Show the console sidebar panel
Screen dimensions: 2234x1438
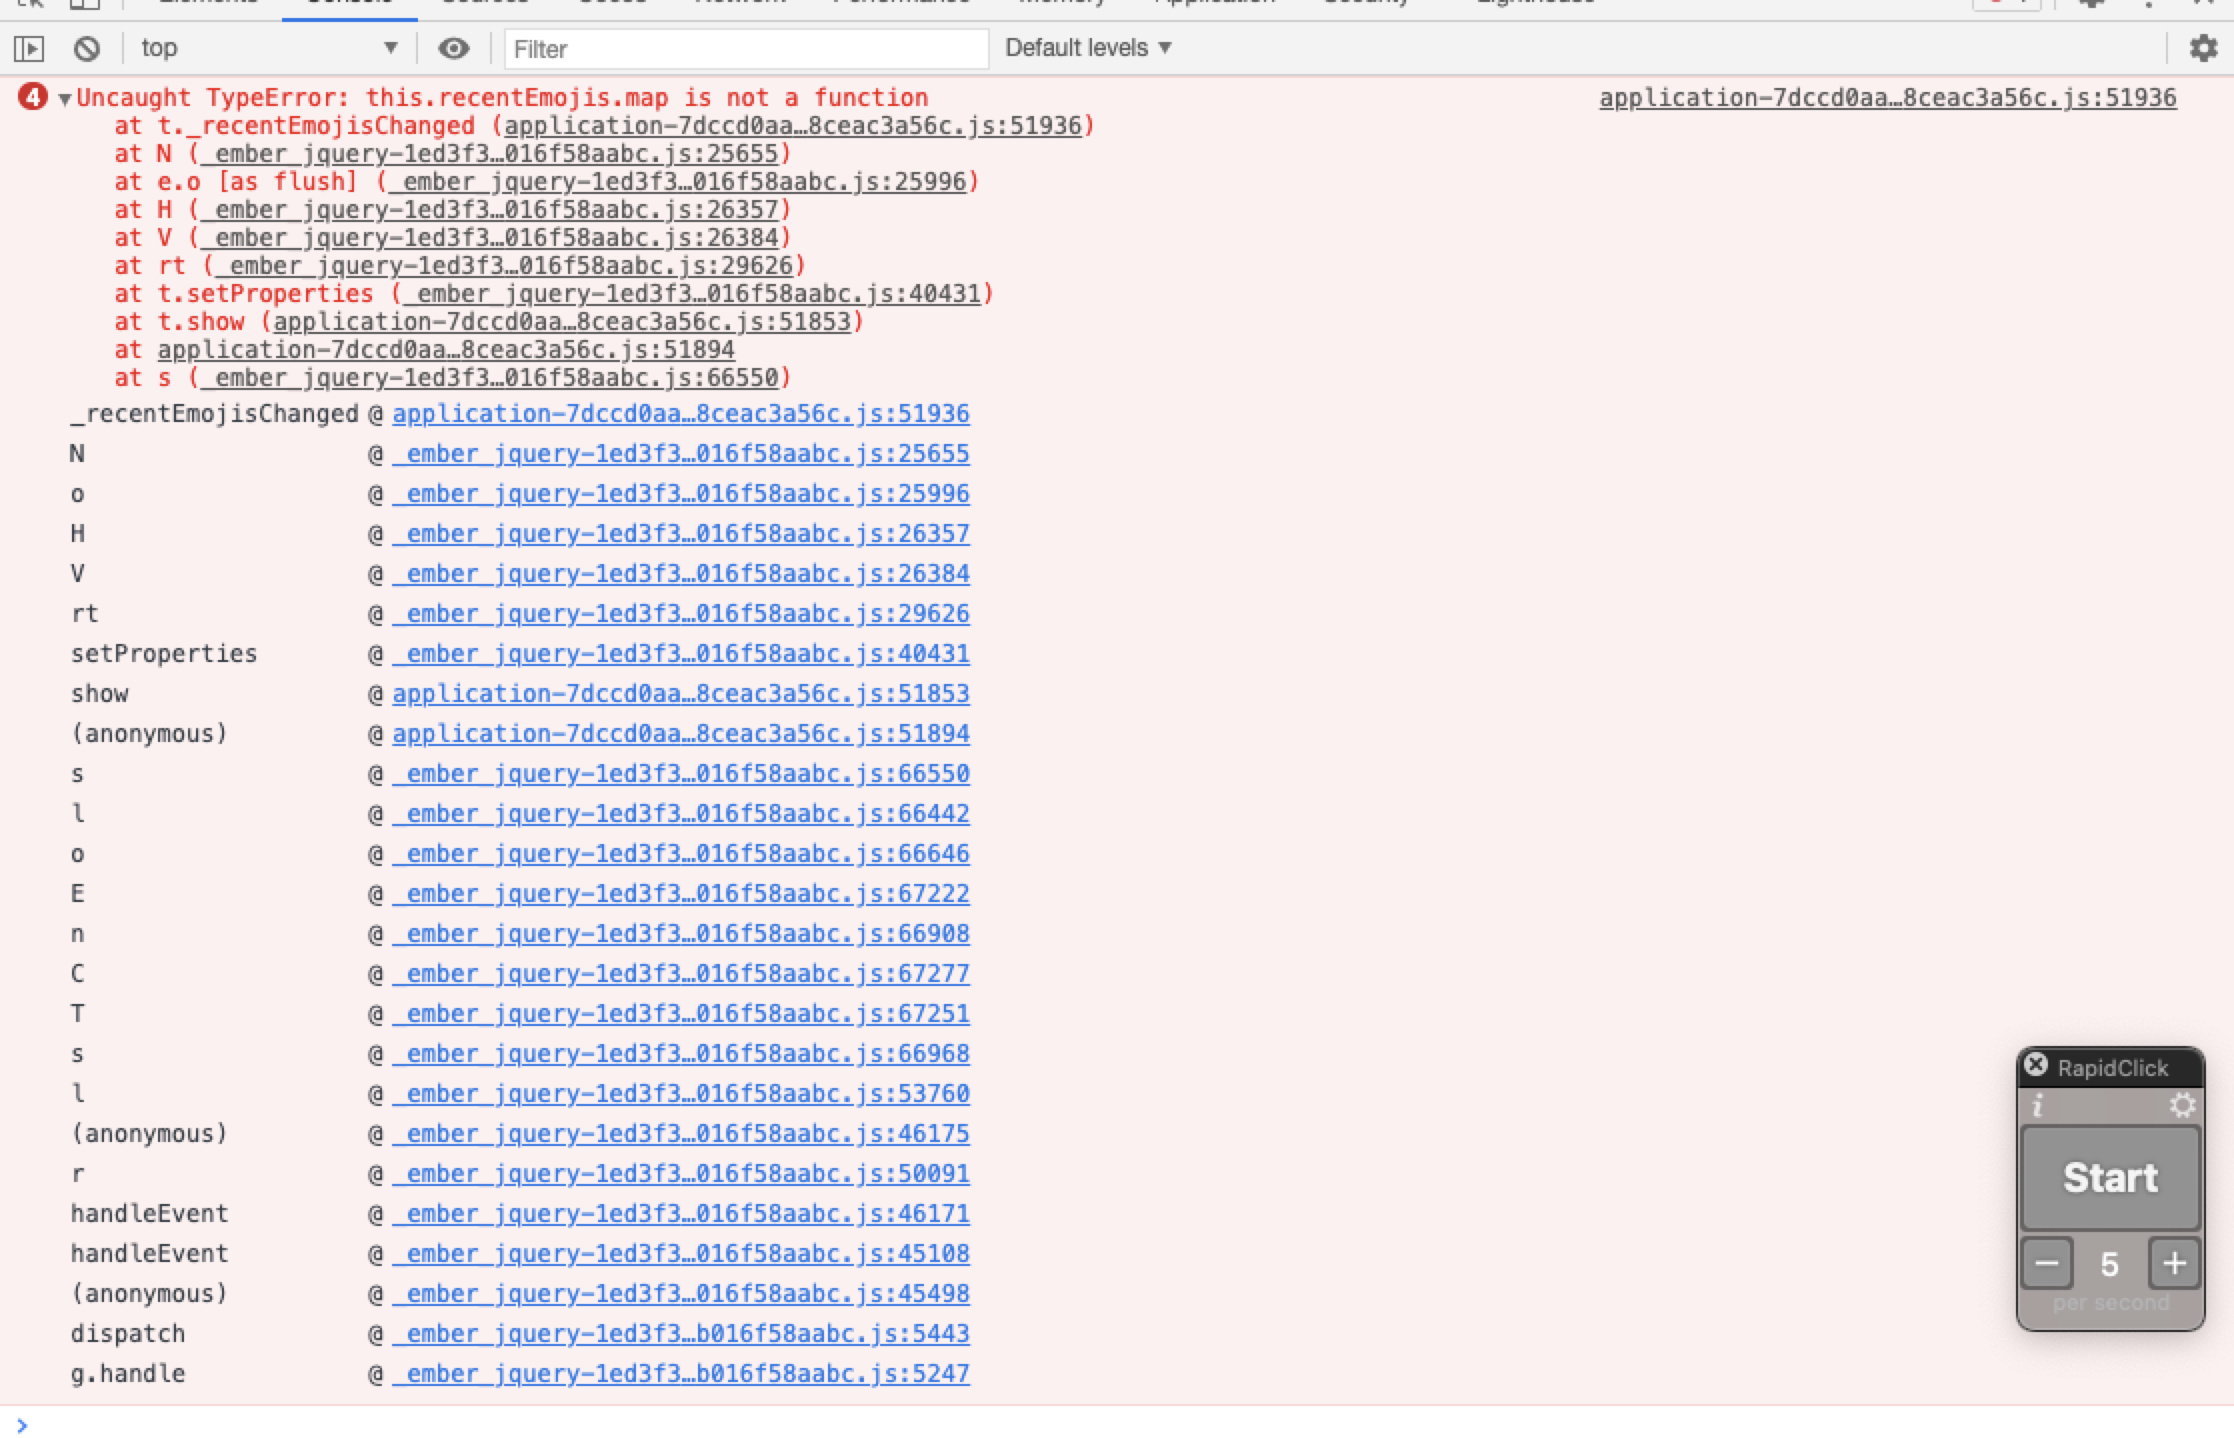(29, 48)
